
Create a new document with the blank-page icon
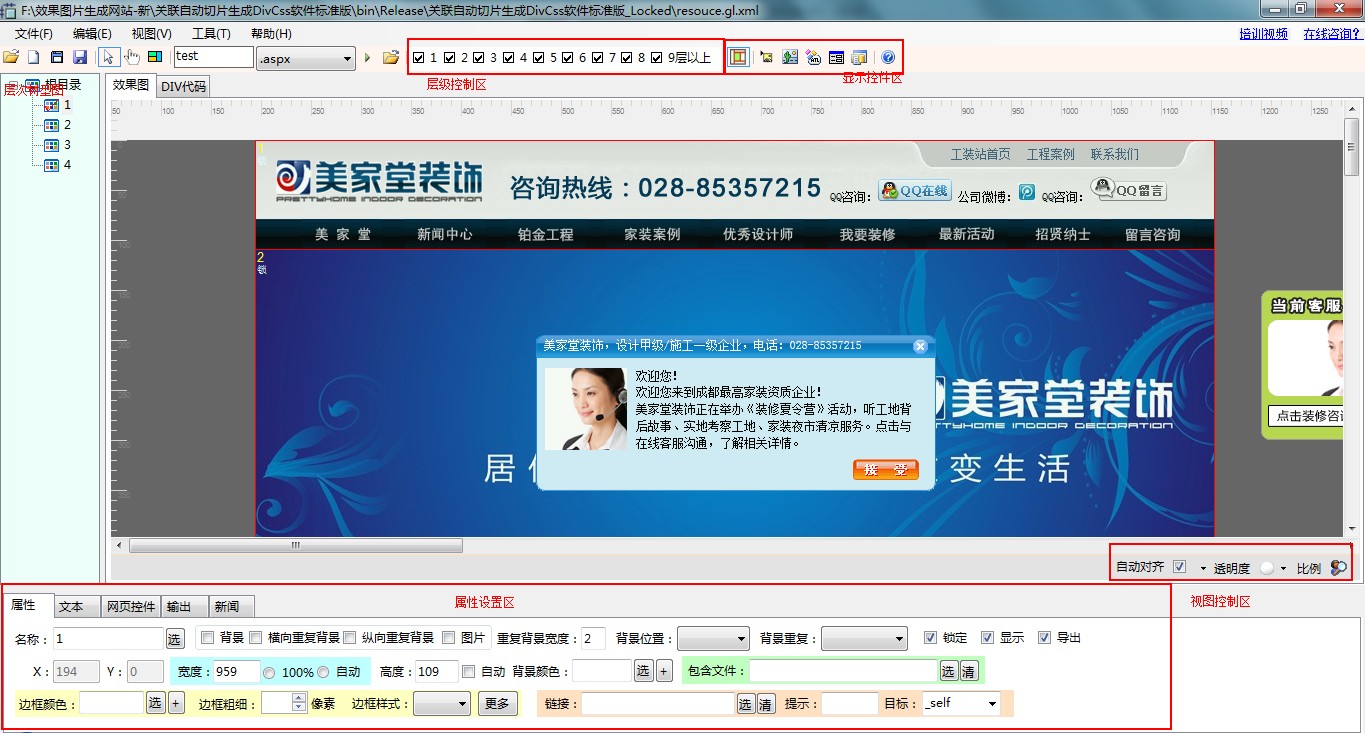(x=33, y=57)
